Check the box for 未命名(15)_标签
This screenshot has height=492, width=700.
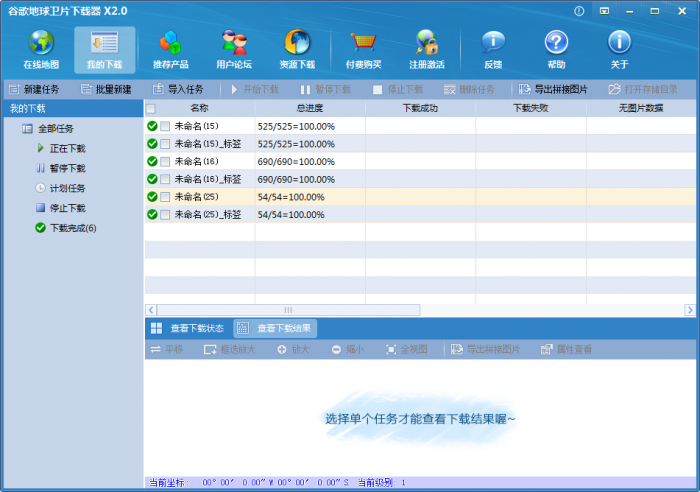click(165, 144)
